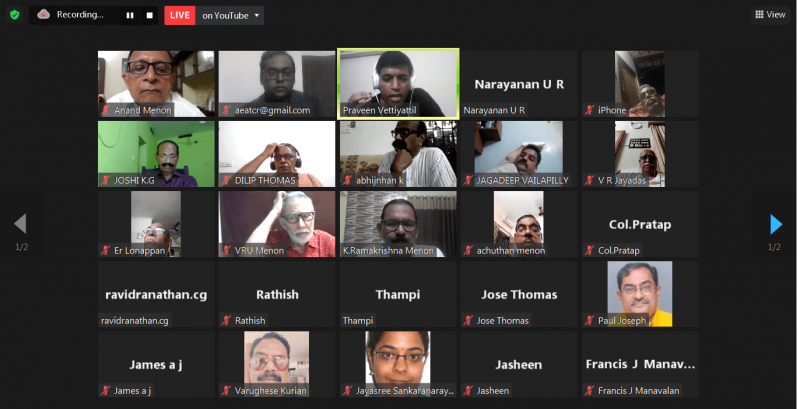Click the green encryption shield icon
The width and height of the screenshot is (800, 409).
coord(15,15)
